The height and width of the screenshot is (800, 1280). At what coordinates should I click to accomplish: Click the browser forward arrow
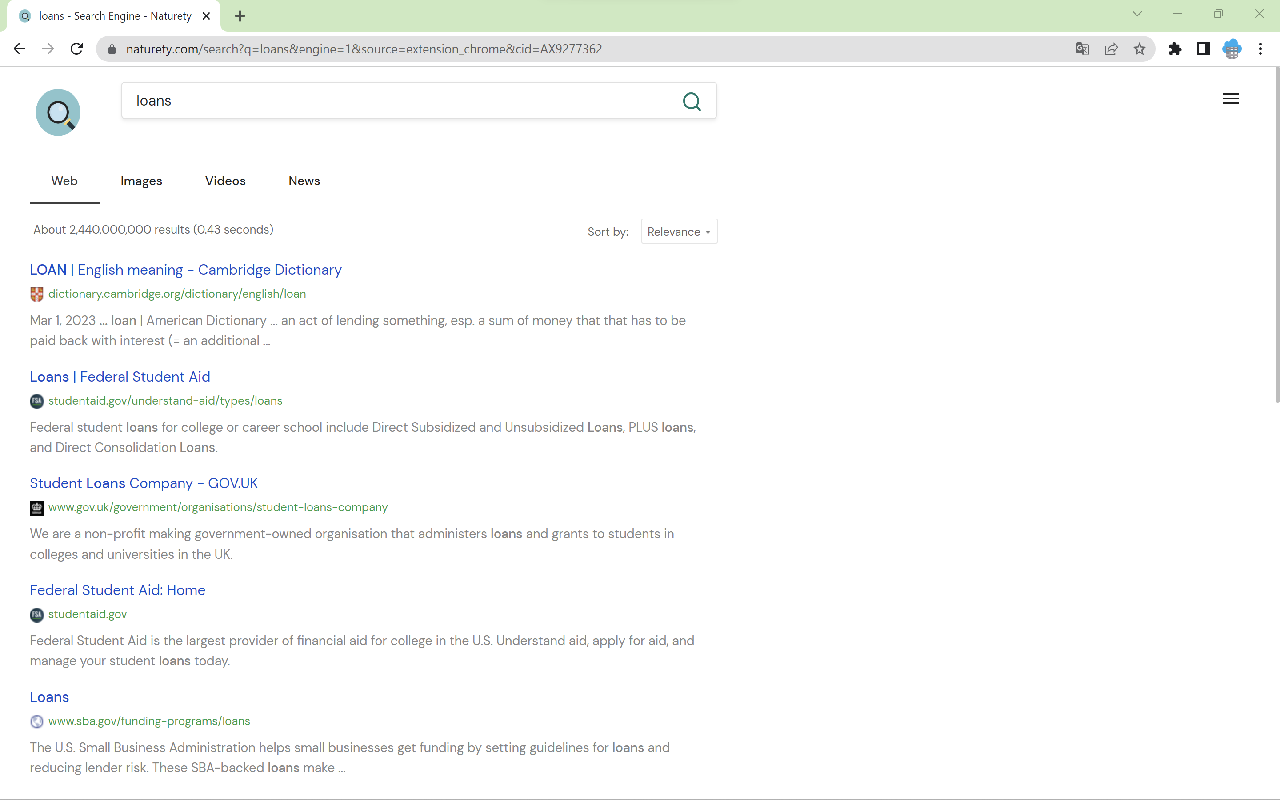pyautogui.click(x=48, y=48)
